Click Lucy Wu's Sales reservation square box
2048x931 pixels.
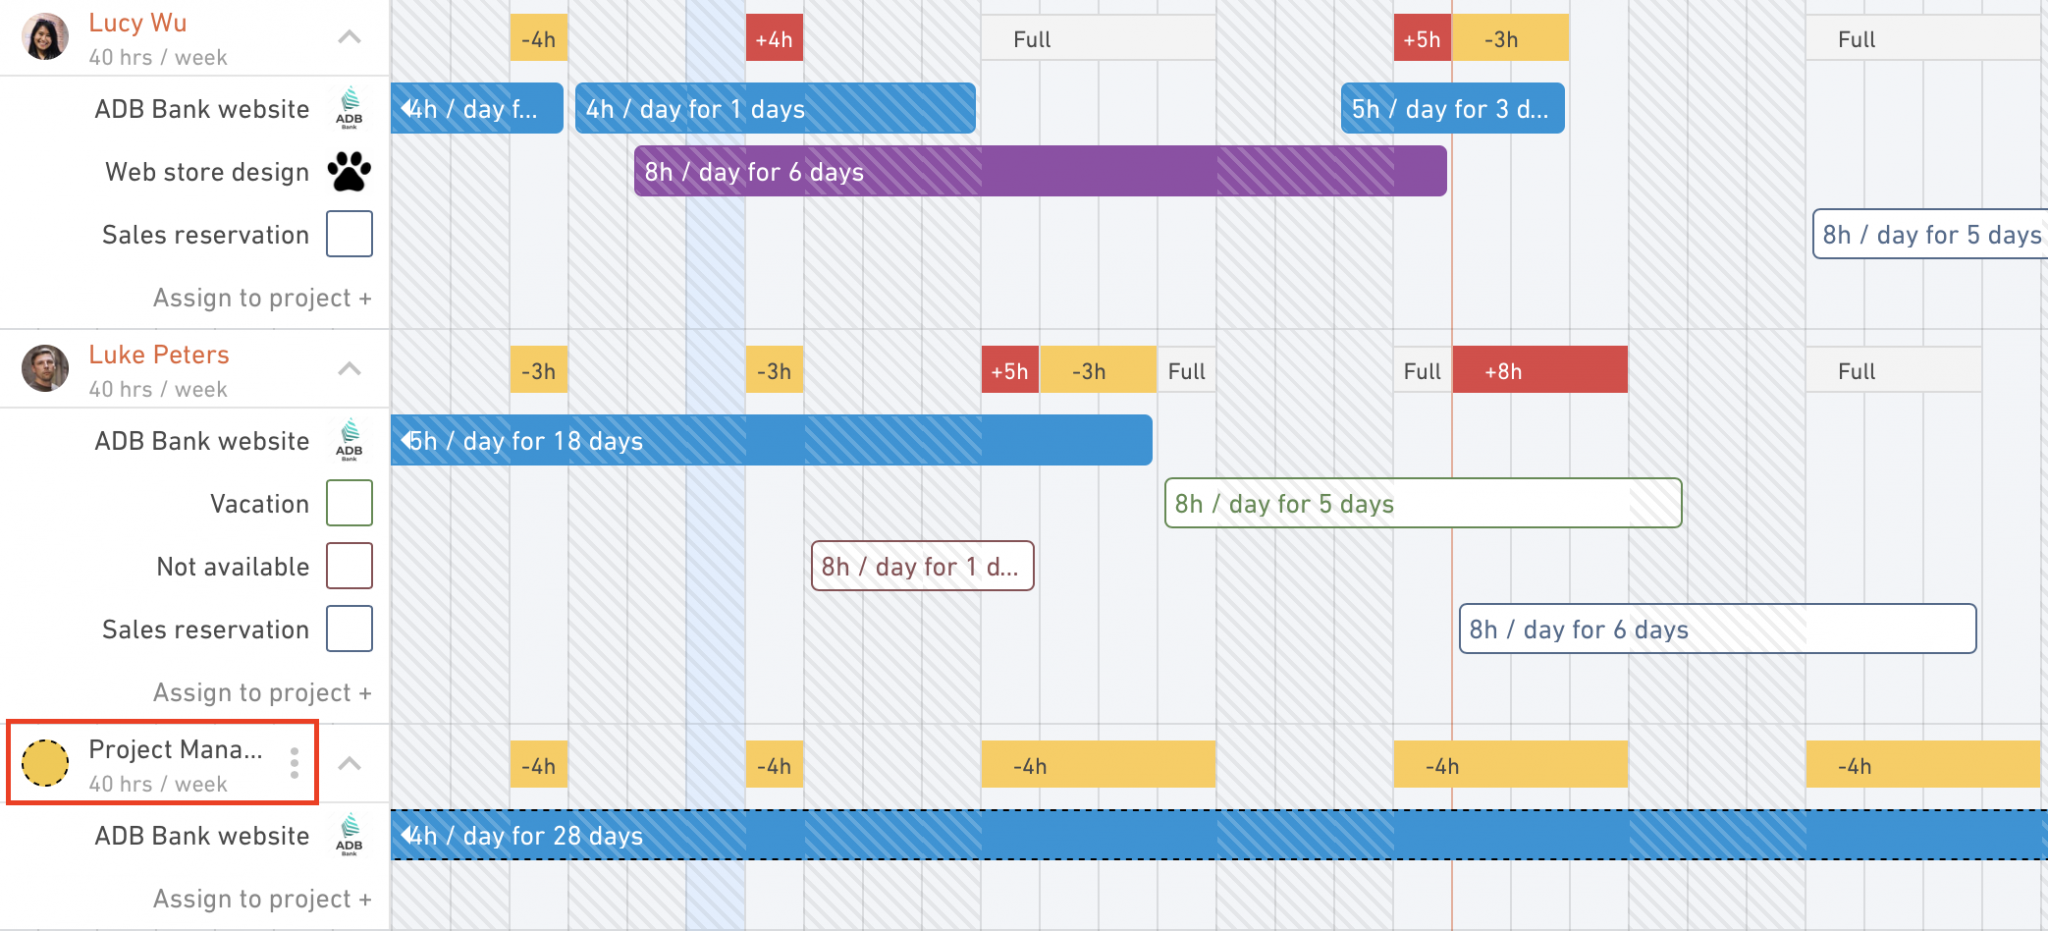[x=349, y=234]
